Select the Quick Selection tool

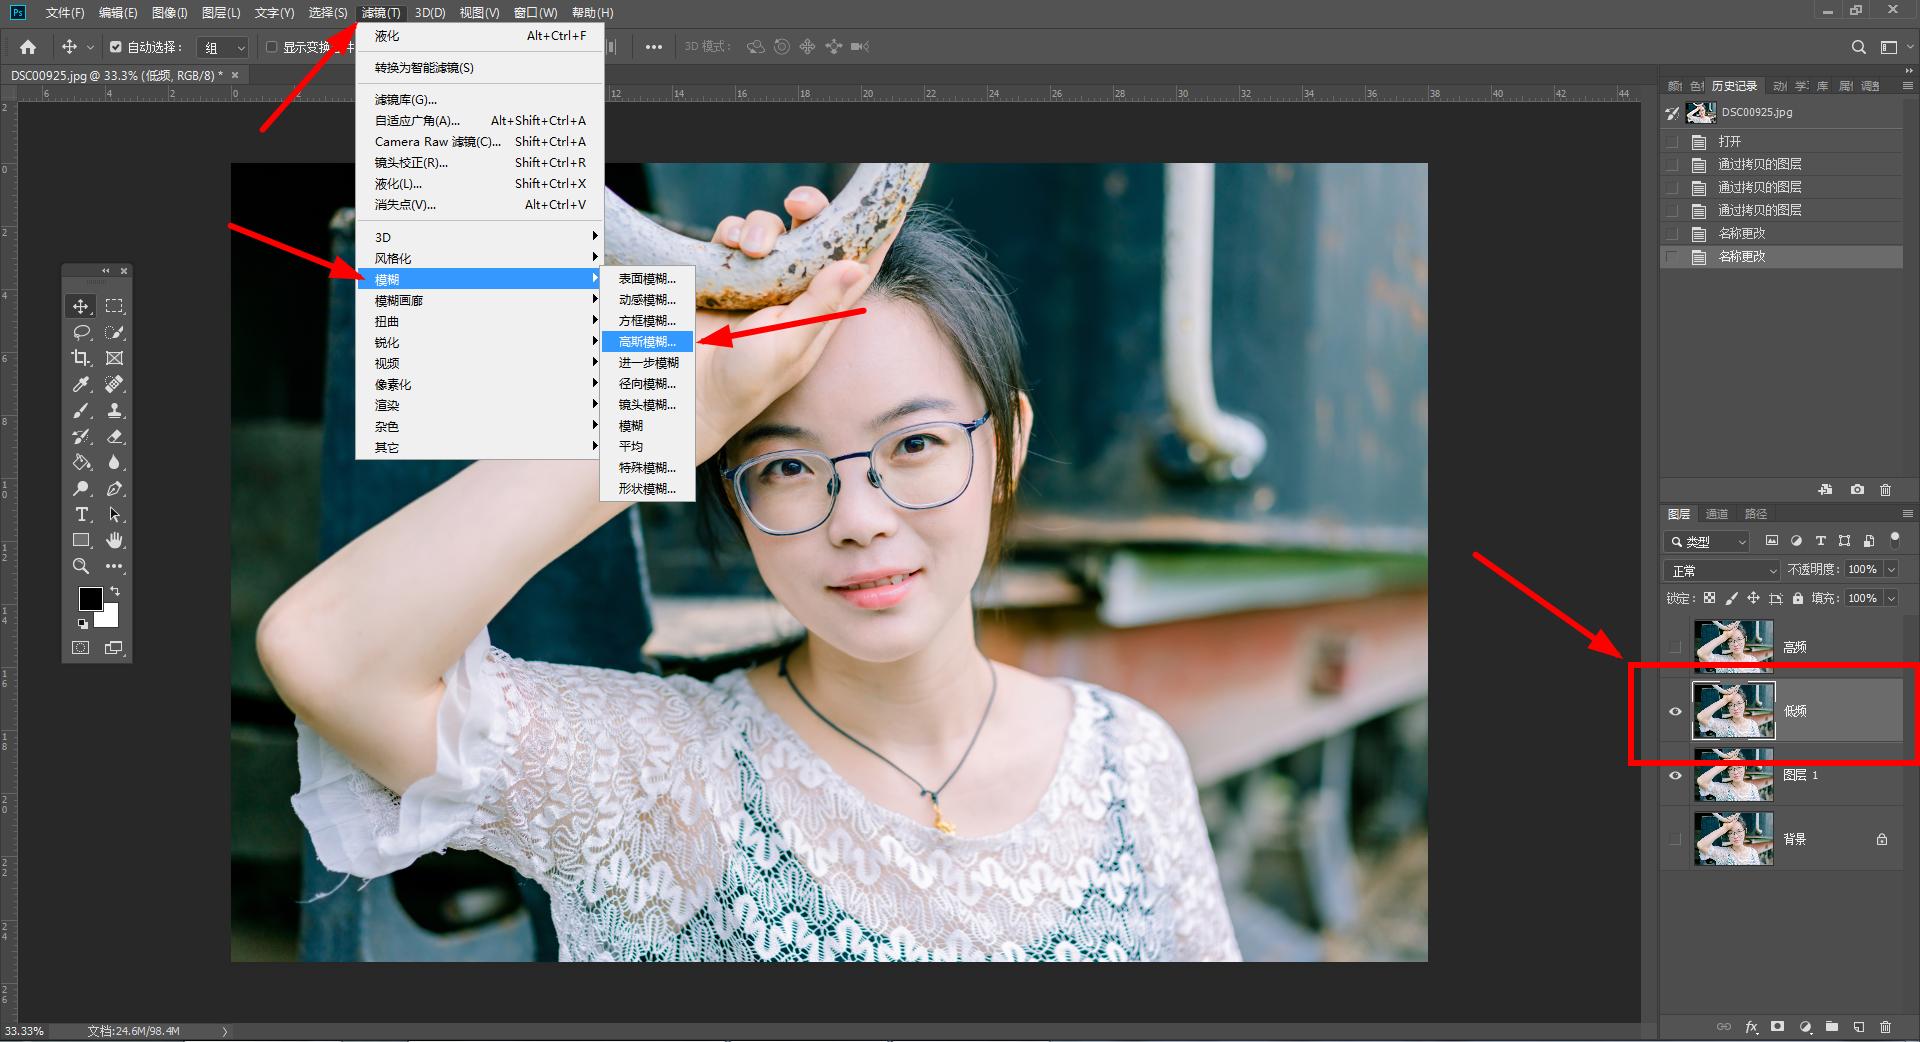coord(115,332)
